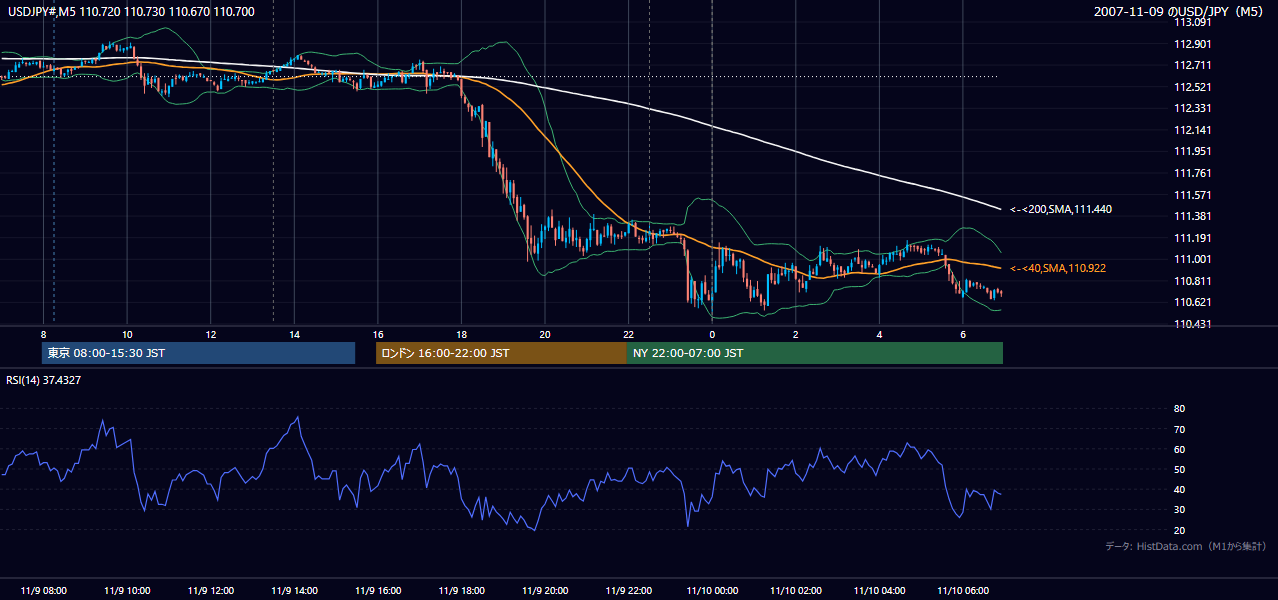
Task: Click hour label 14 under price chart
Action: point(295,334)
